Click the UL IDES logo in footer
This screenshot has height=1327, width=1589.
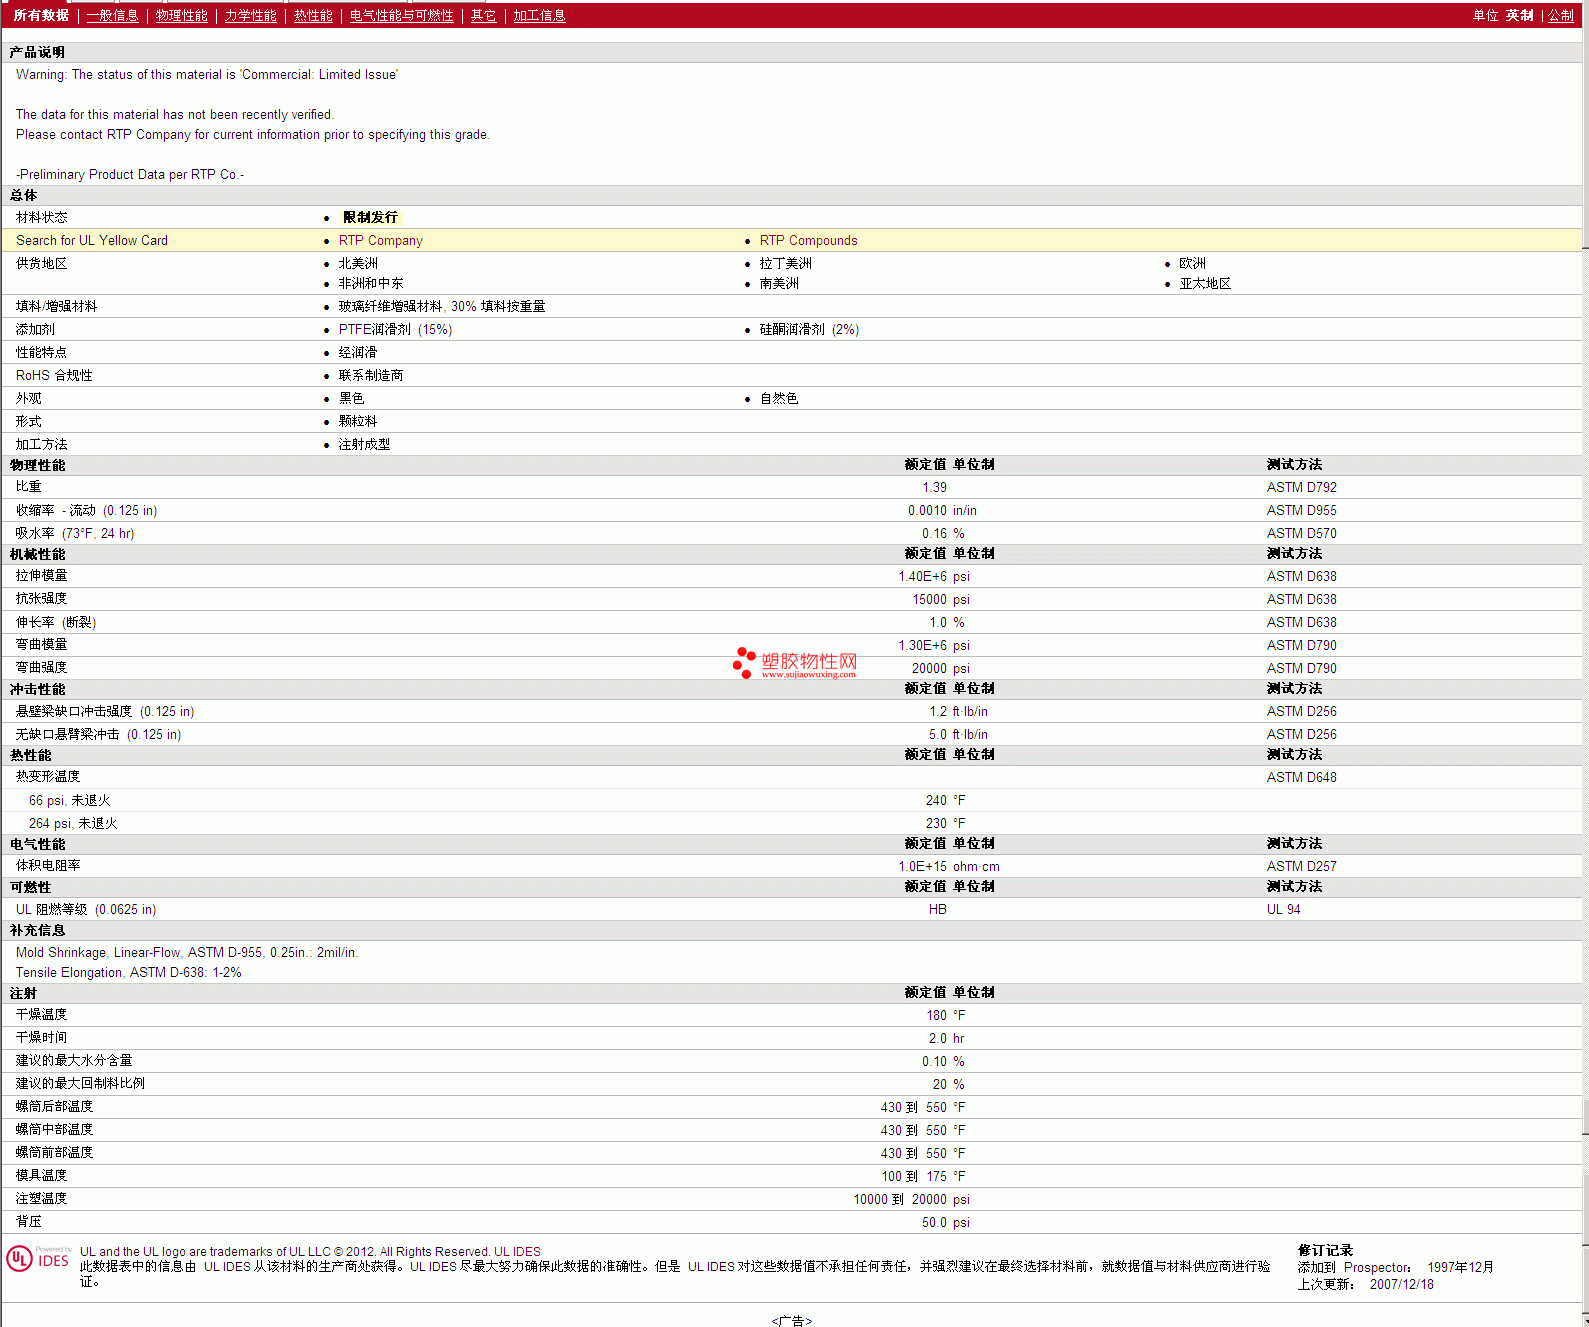tap(38, 1258)
